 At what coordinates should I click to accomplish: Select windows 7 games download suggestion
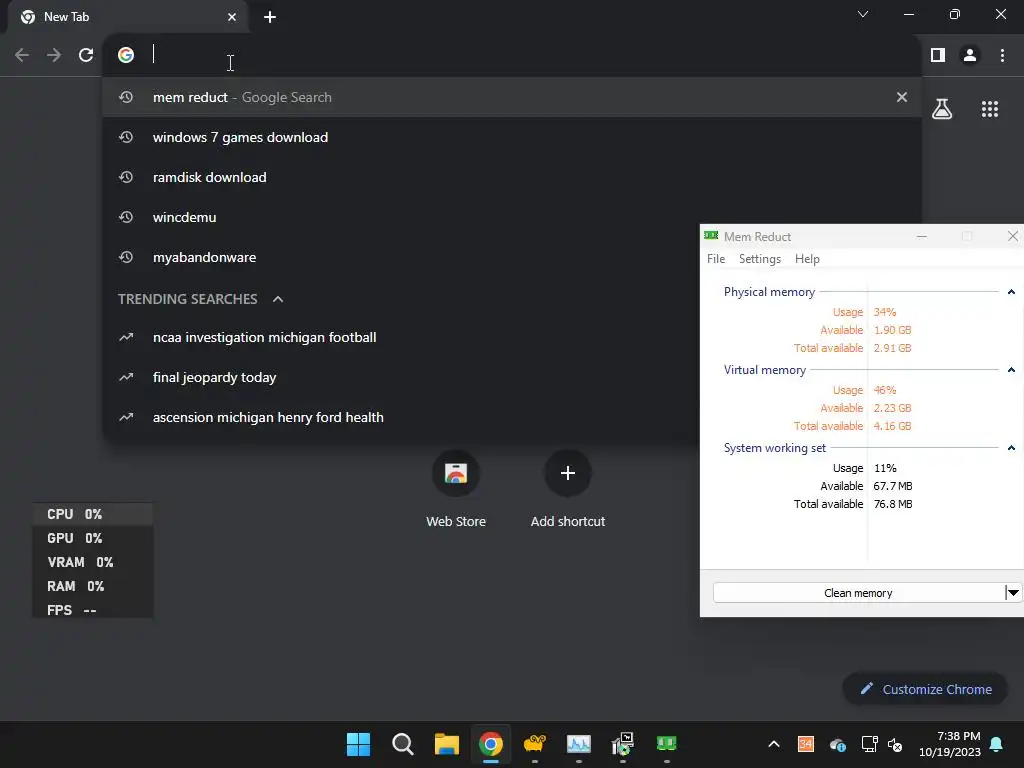coord(511,137)
